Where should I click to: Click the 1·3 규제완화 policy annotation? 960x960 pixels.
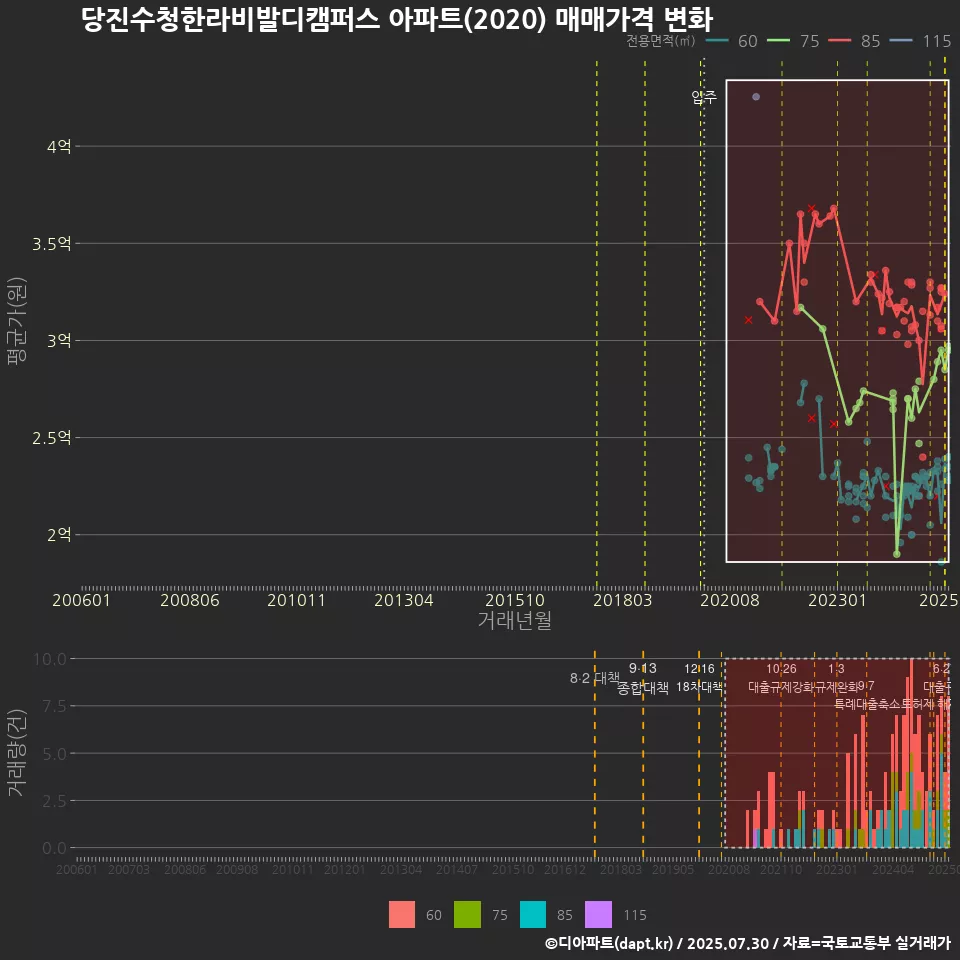pos(836,678)
